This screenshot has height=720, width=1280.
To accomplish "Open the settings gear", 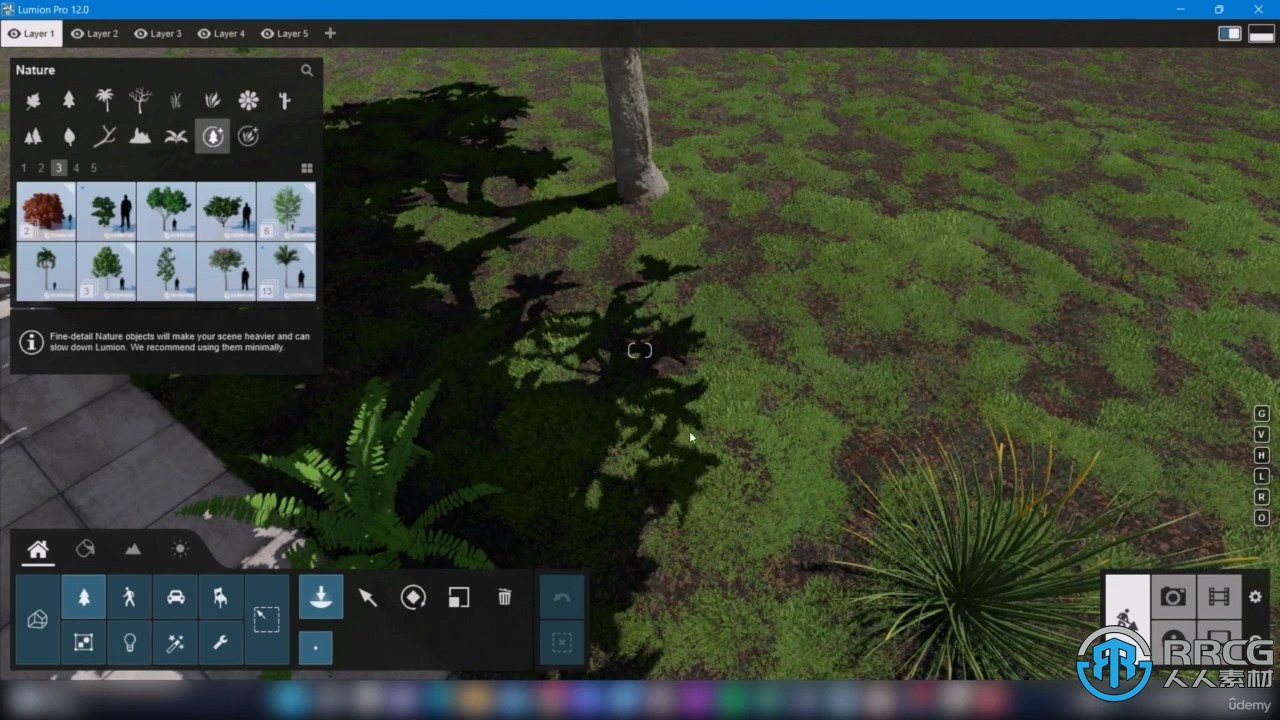I will (1256, 597).
